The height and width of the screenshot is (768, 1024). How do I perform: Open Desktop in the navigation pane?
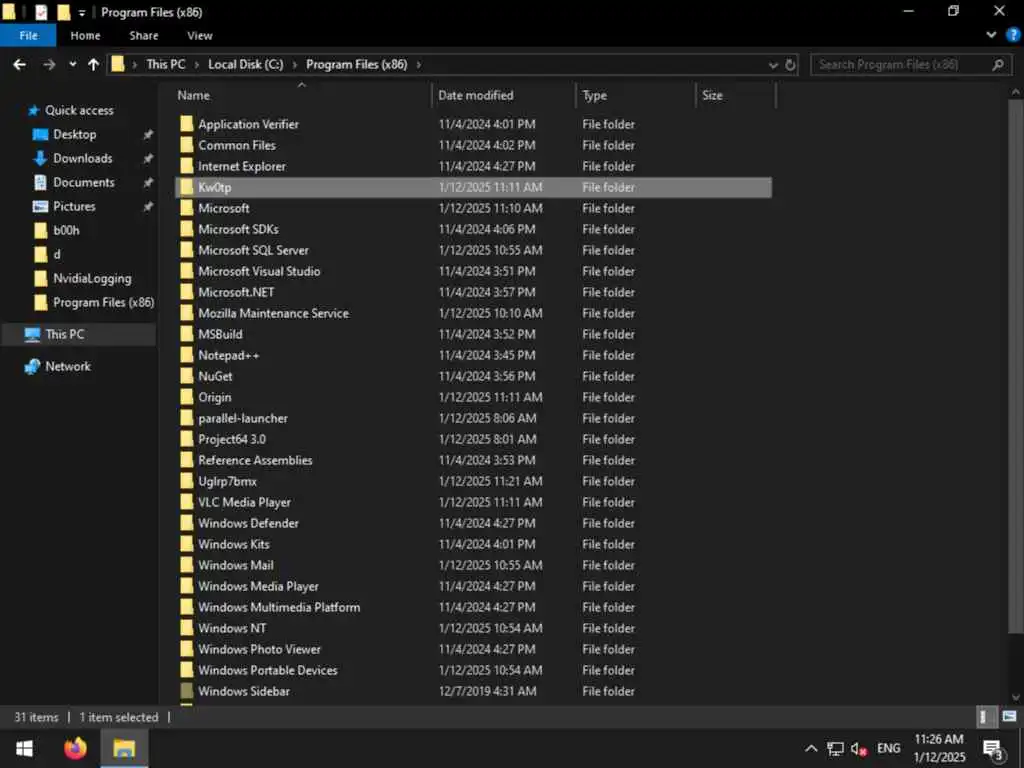coord(74,135)
